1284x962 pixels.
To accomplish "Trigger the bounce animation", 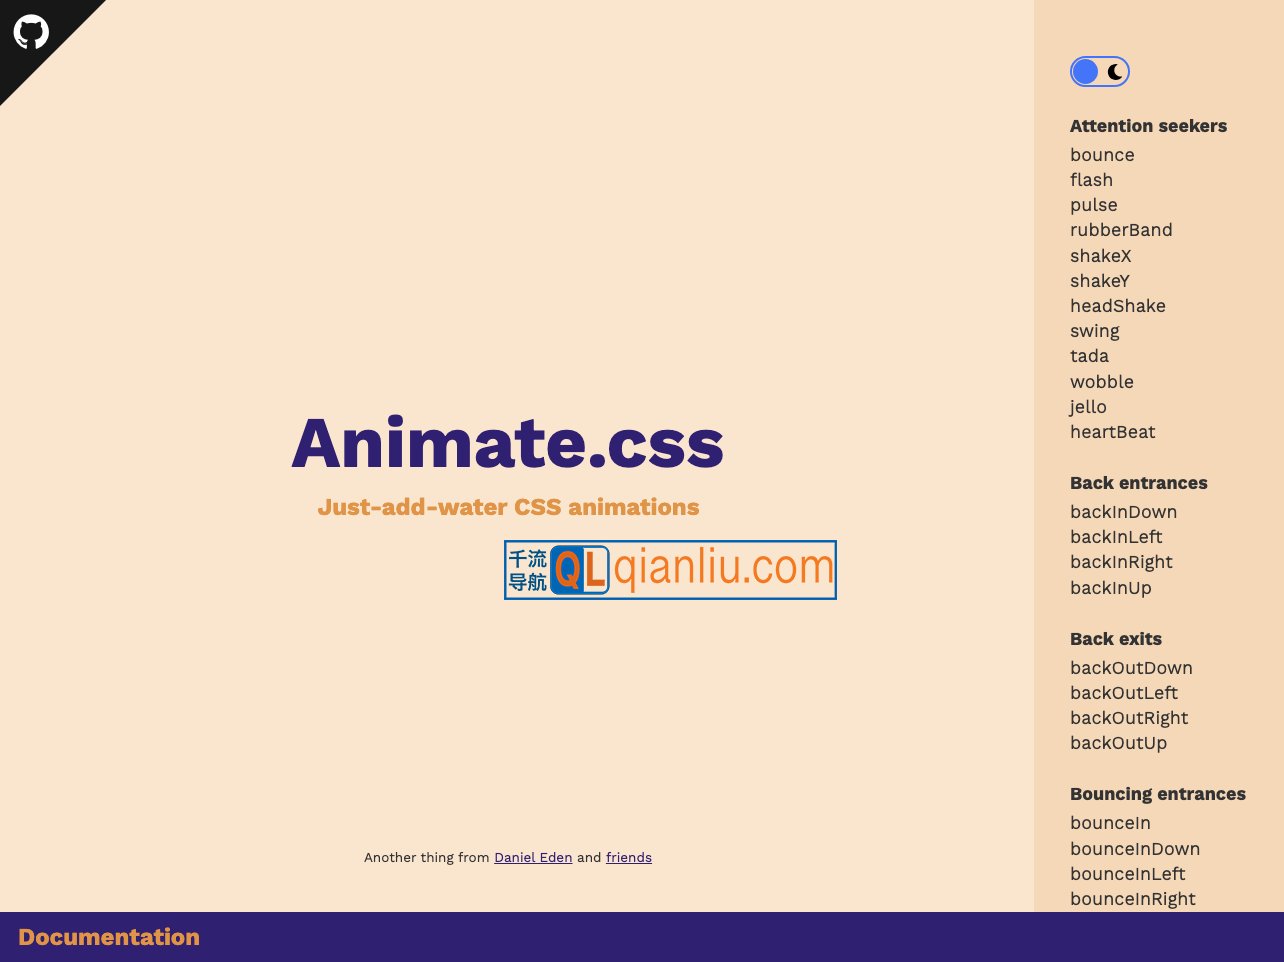I will (x=1102, y=155).
